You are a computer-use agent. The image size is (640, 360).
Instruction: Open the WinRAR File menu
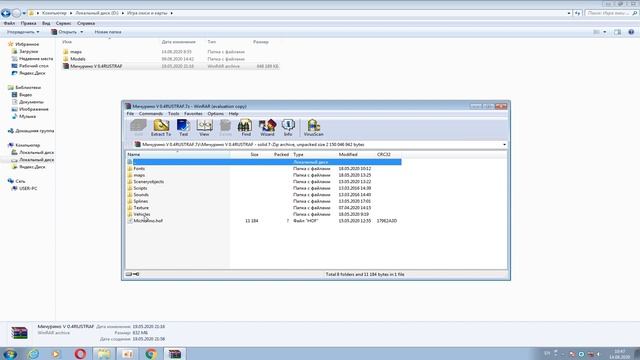[130, 113]
